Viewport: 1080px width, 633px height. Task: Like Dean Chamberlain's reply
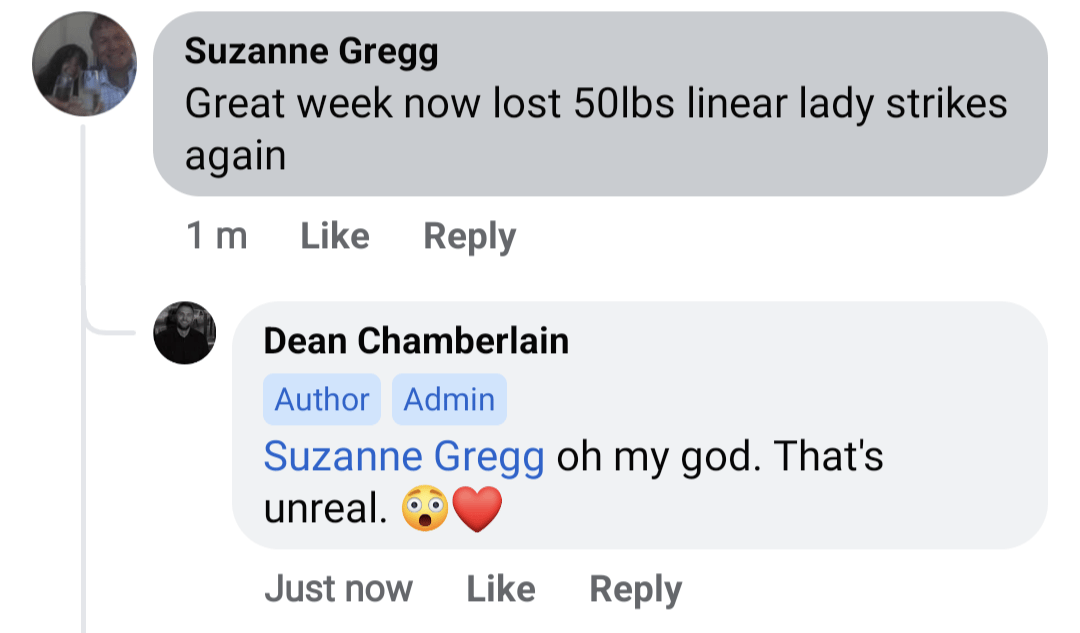(x=500, y=589)
